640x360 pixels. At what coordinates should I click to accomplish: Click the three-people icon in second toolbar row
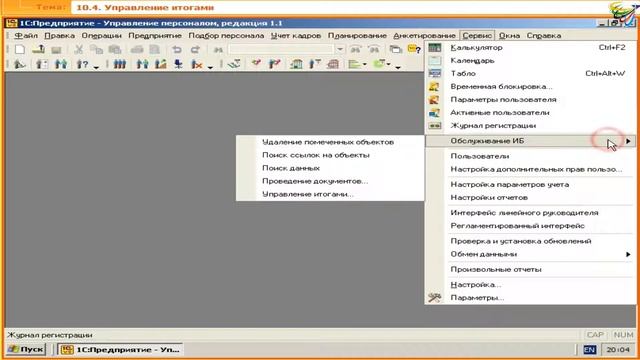[120, 64]
